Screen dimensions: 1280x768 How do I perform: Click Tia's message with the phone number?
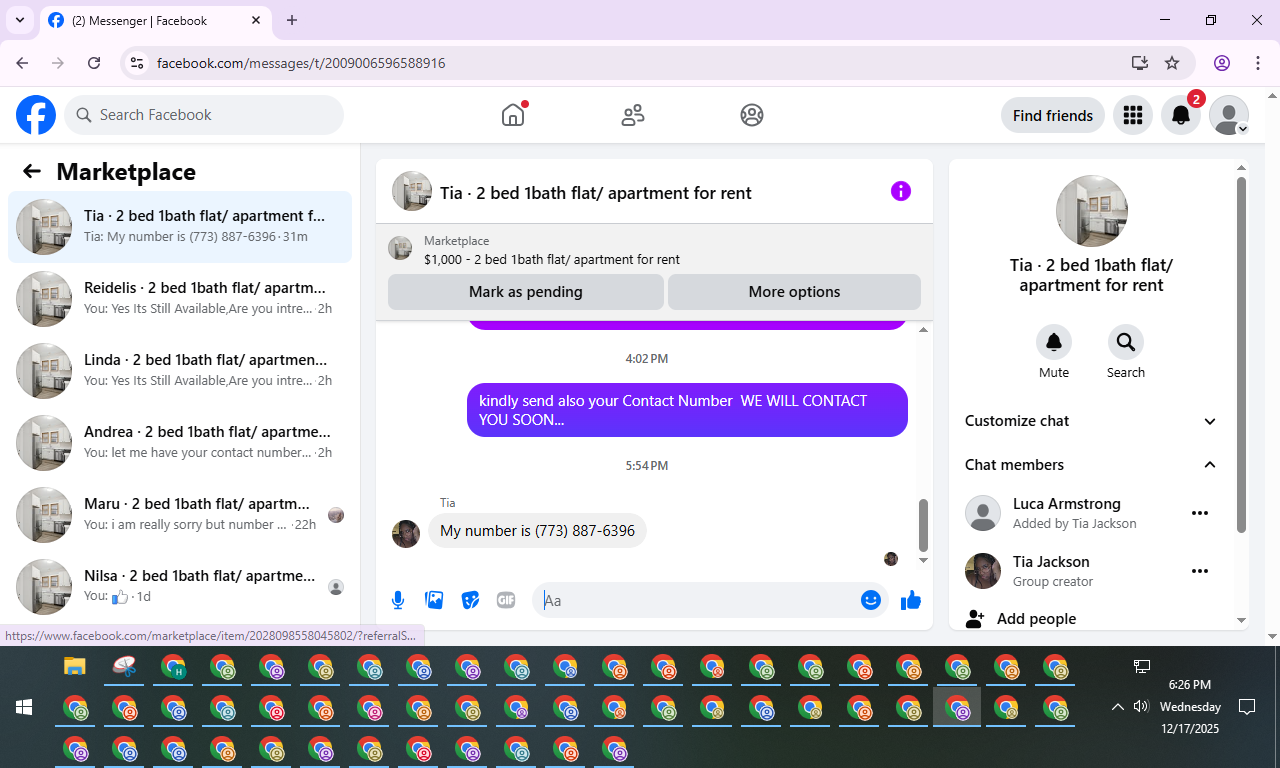[537, 531]
